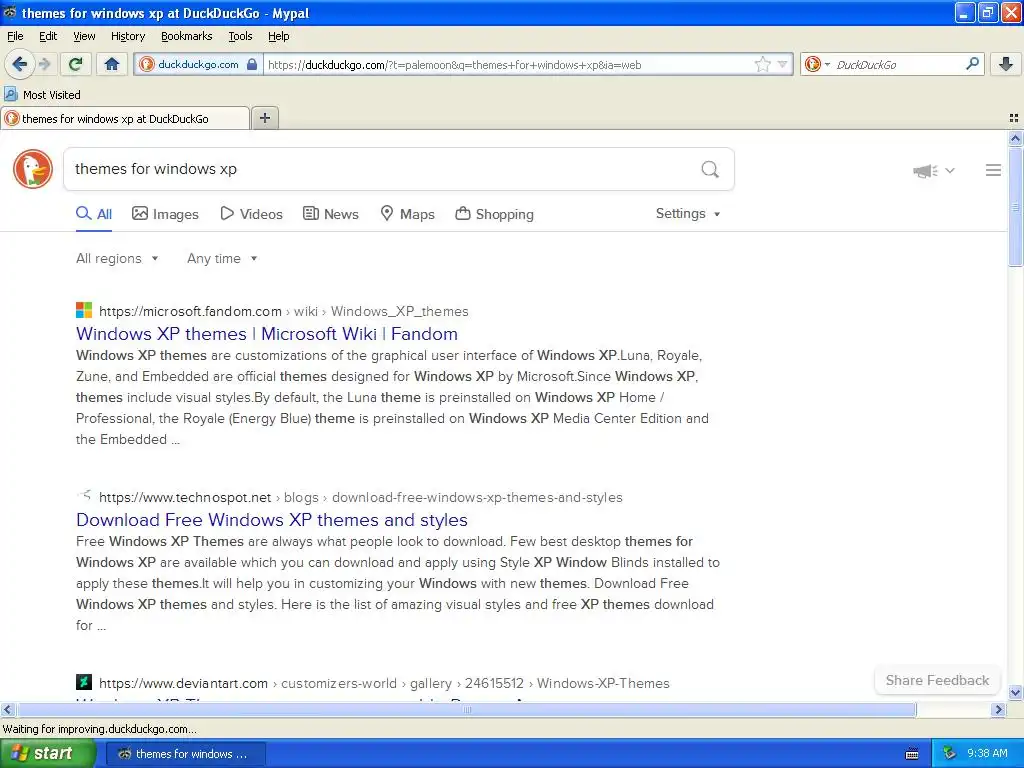Open Download Free Windows XP themes link
Image resolution: width=1024 pixels, height=768 pixels.
coord(272,520)
